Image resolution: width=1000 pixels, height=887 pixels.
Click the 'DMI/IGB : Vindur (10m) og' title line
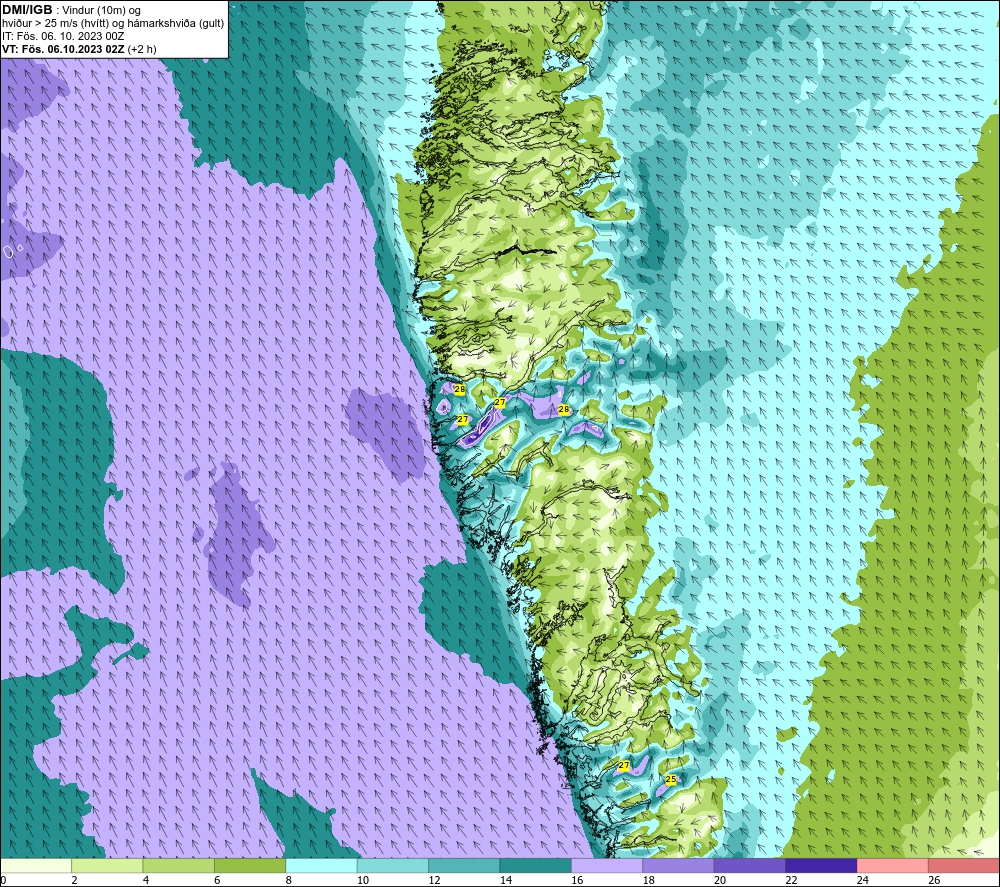pos(71,10)
